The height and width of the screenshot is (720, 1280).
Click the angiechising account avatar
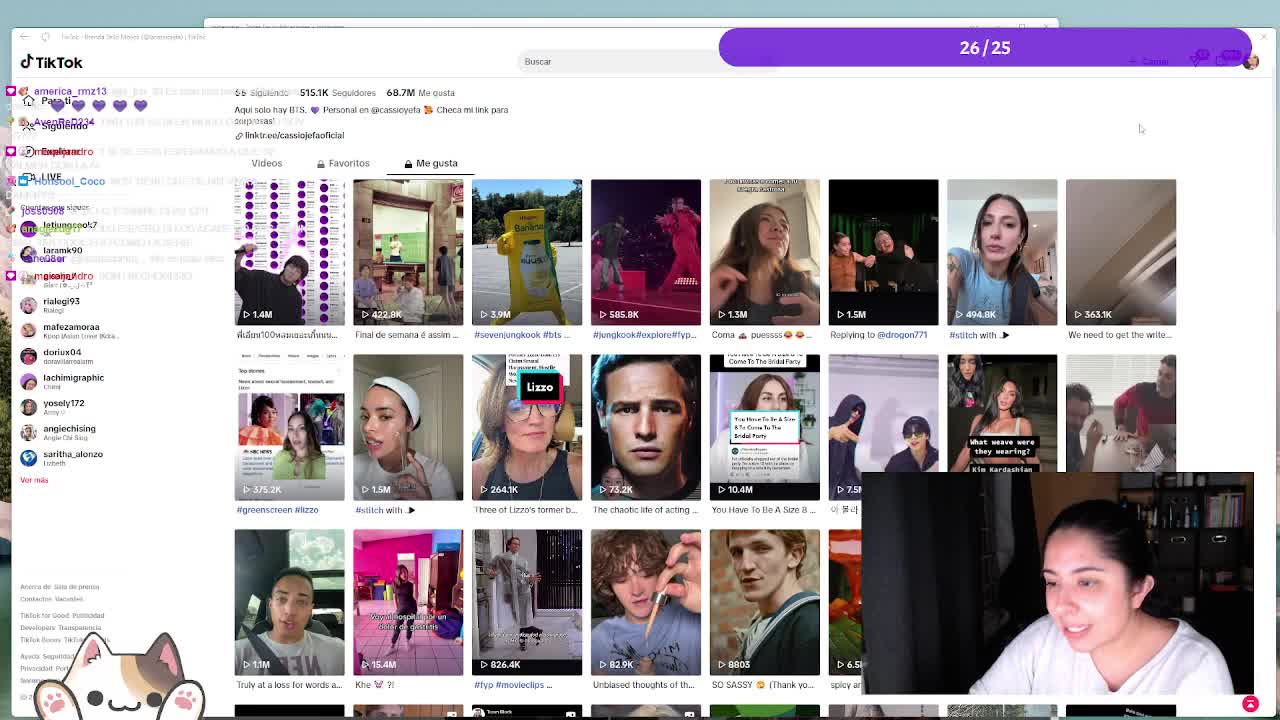(x=29, y=432)
